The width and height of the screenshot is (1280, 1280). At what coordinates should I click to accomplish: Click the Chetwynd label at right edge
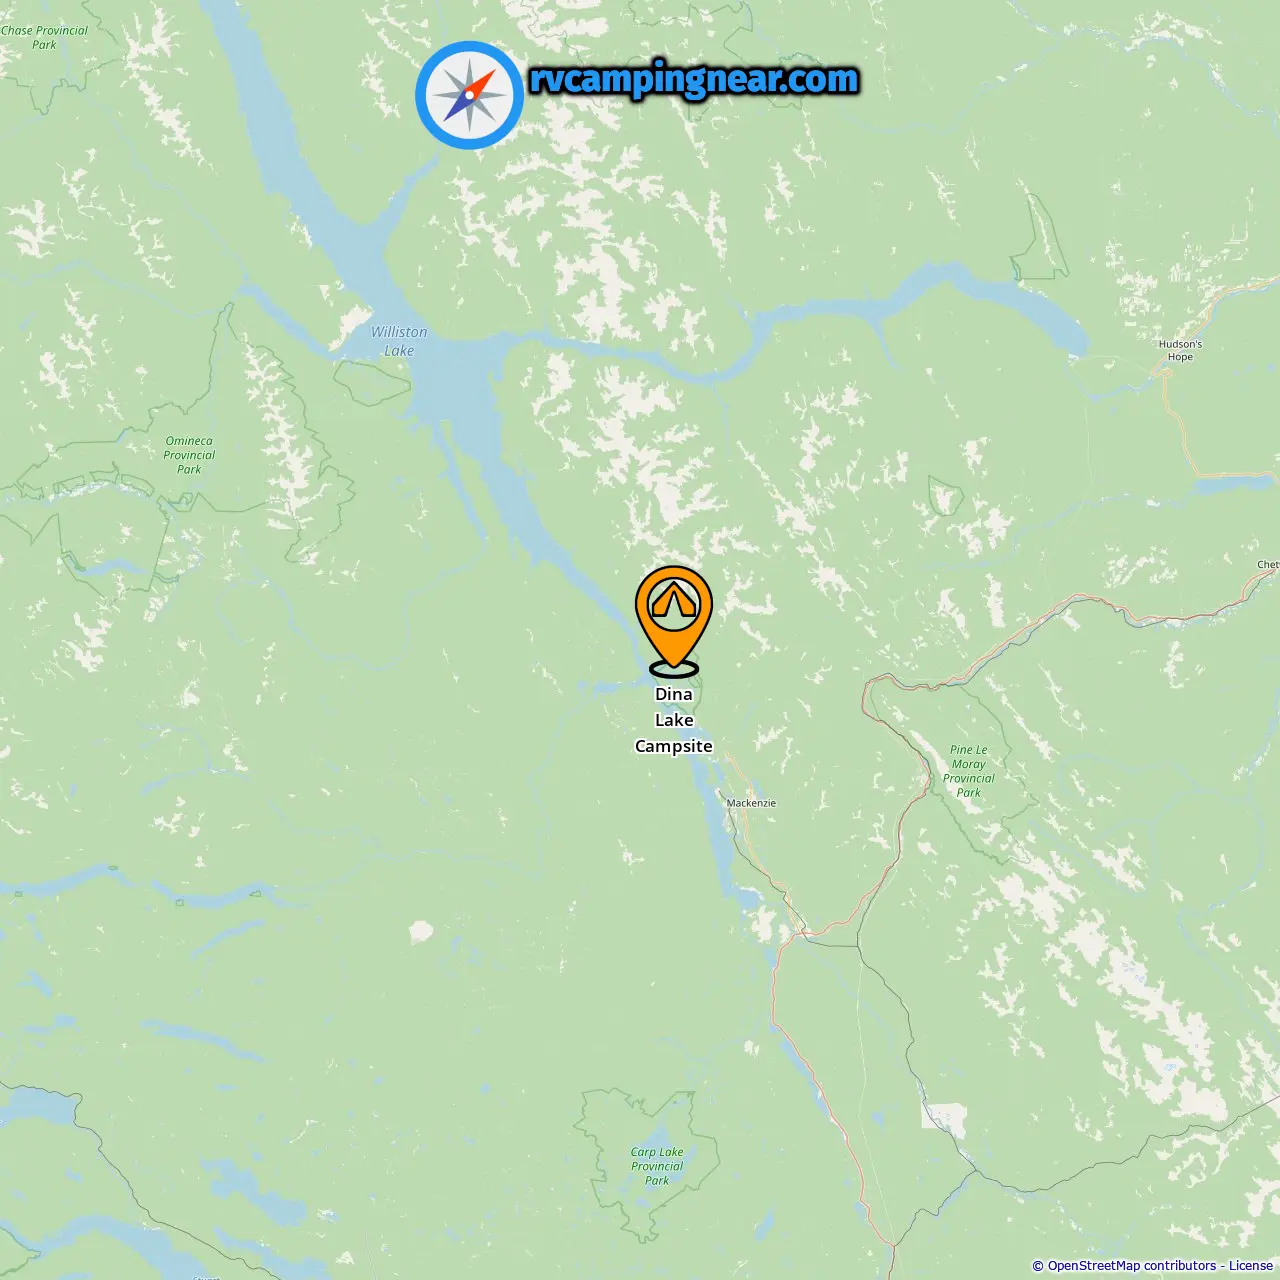pyautogui.click(x=1268, y=565)
